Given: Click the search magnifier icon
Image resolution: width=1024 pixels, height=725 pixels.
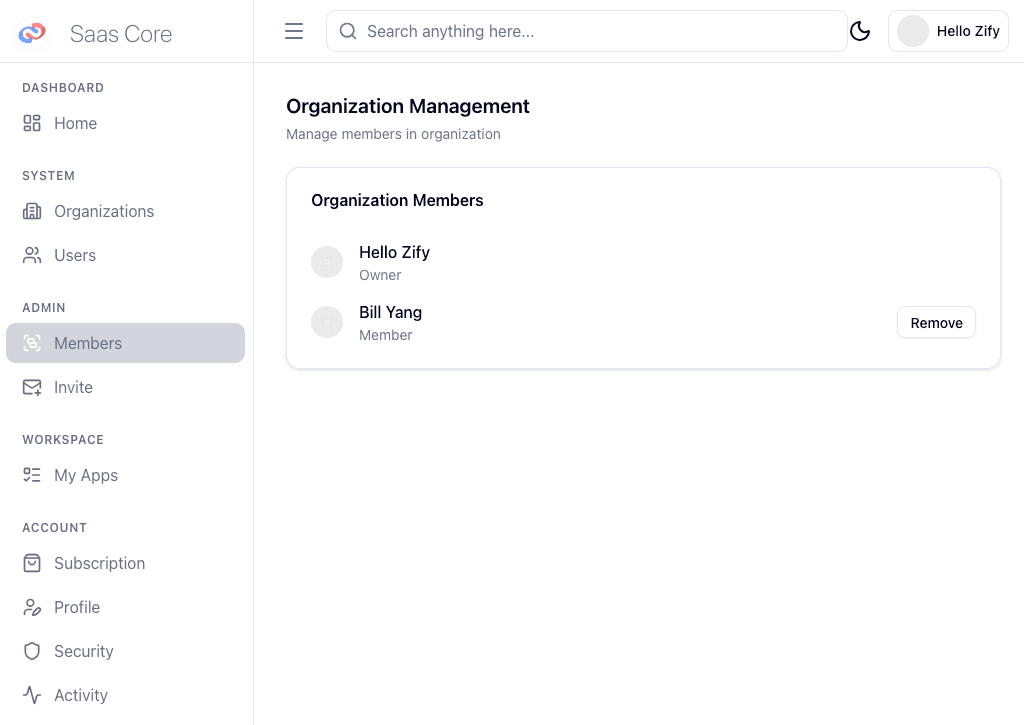Looking at the screenshot, I should click(x=348, y=31).
